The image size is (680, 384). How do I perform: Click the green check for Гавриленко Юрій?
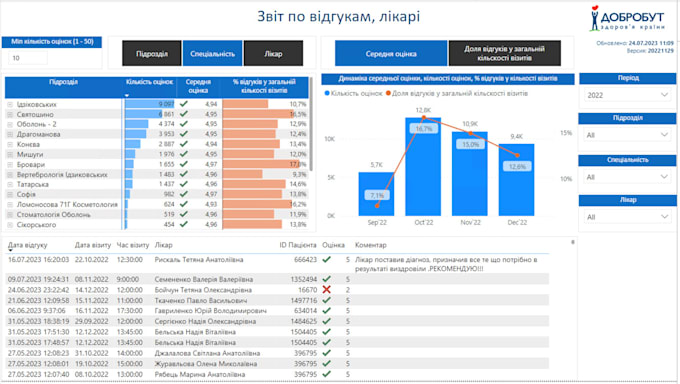[327, 311]
